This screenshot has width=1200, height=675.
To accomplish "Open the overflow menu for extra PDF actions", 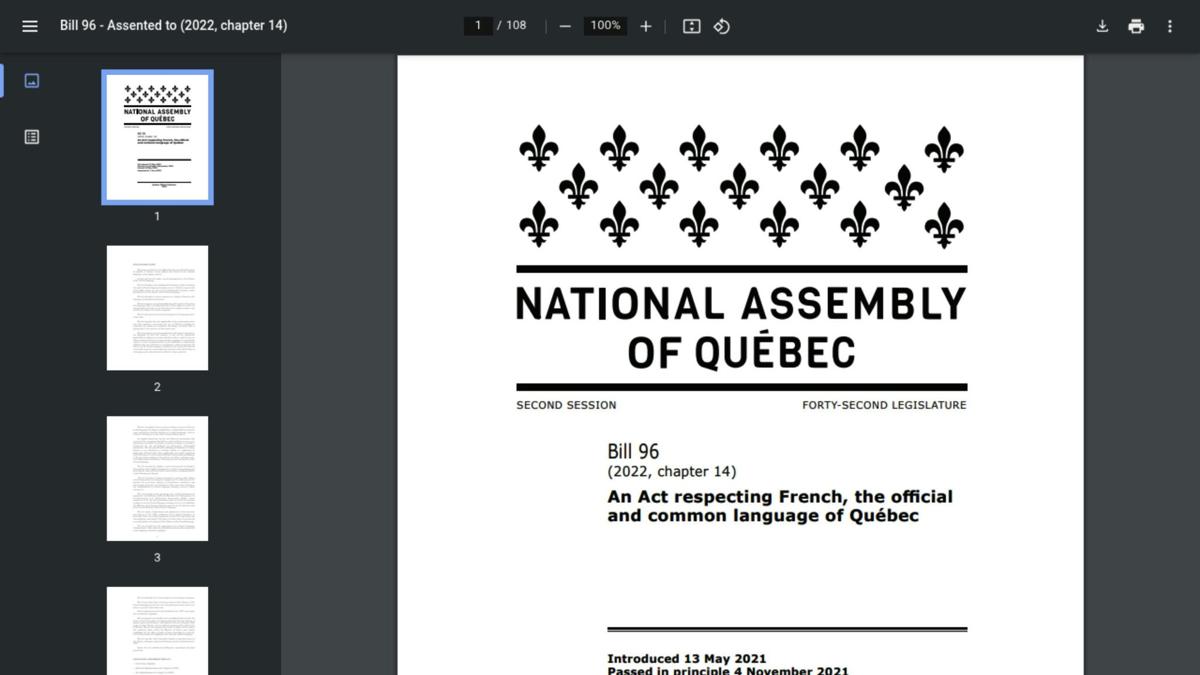I will (1169, 25).
